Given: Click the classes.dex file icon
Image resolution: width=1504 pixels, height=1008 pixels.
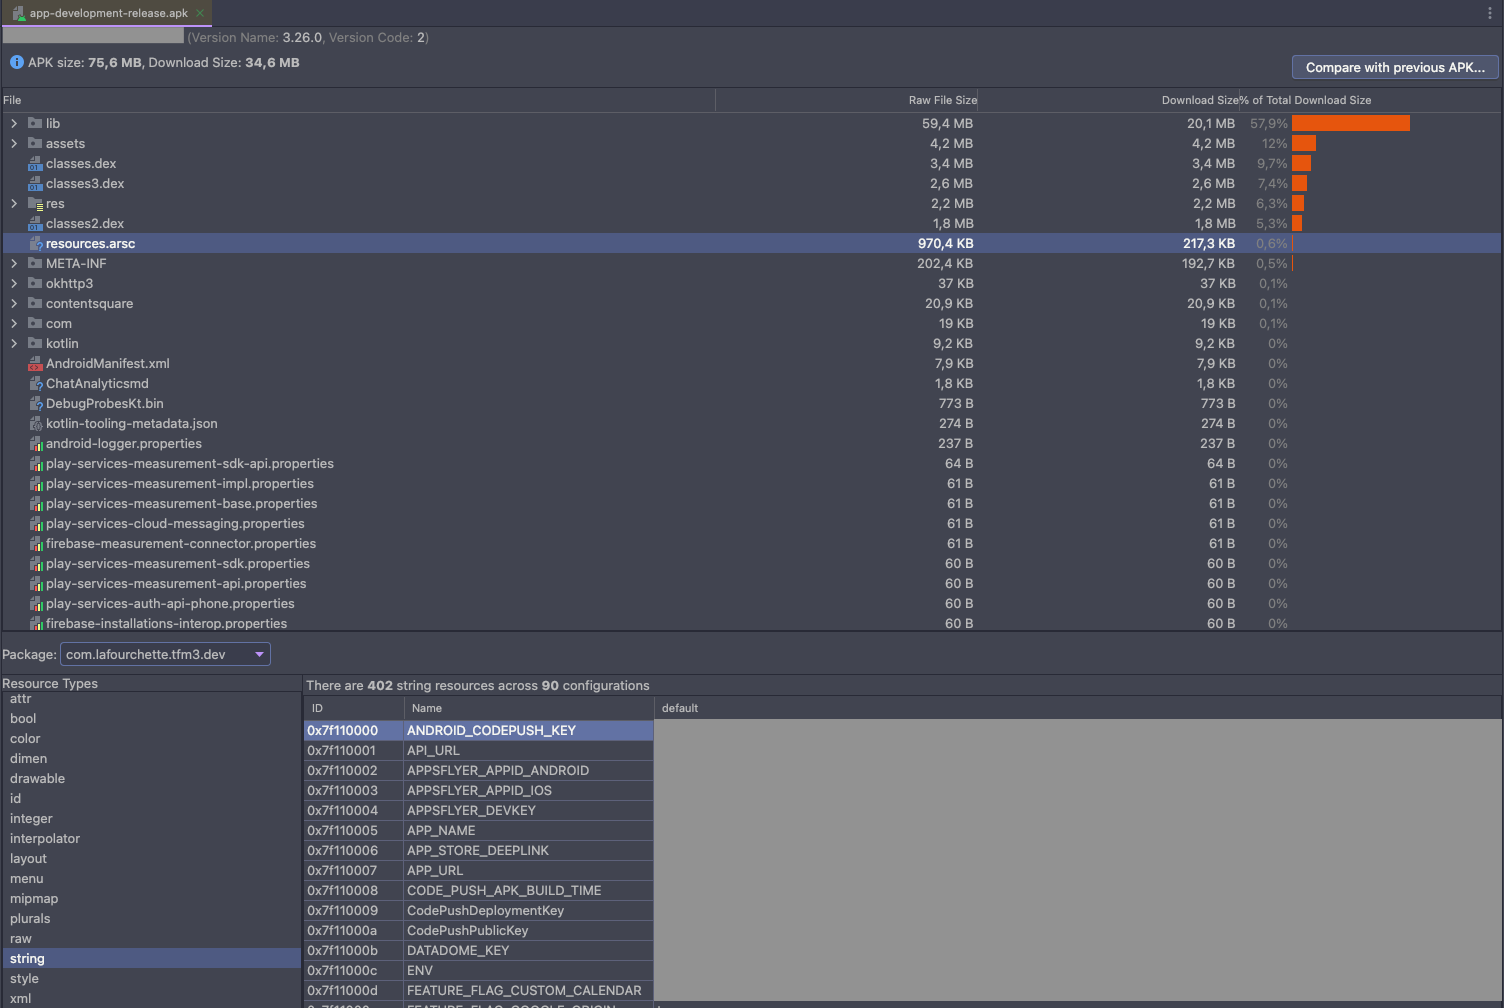Looking at the screenshot, I should pos(35,164).
